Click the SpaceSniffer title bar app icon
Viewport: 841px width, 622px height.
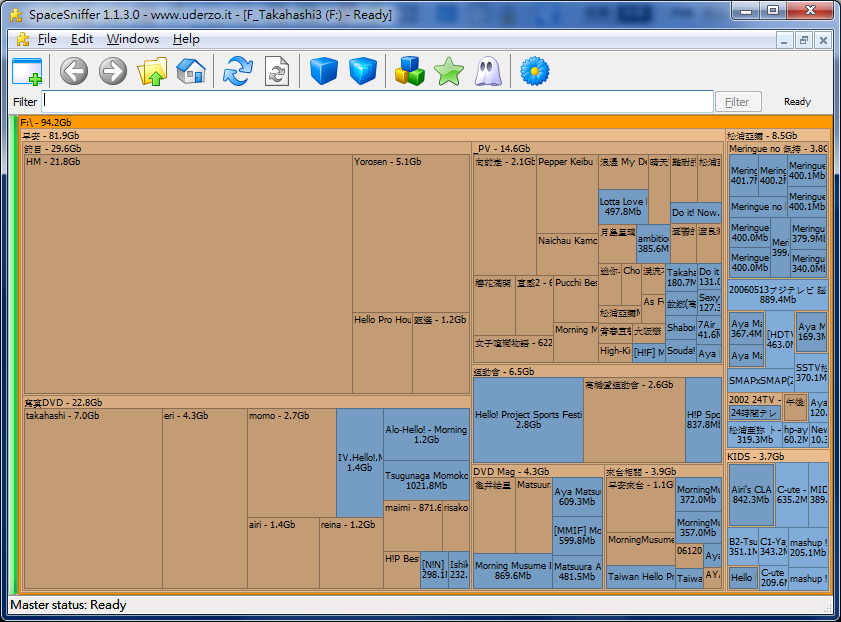(x=16, y=14)
